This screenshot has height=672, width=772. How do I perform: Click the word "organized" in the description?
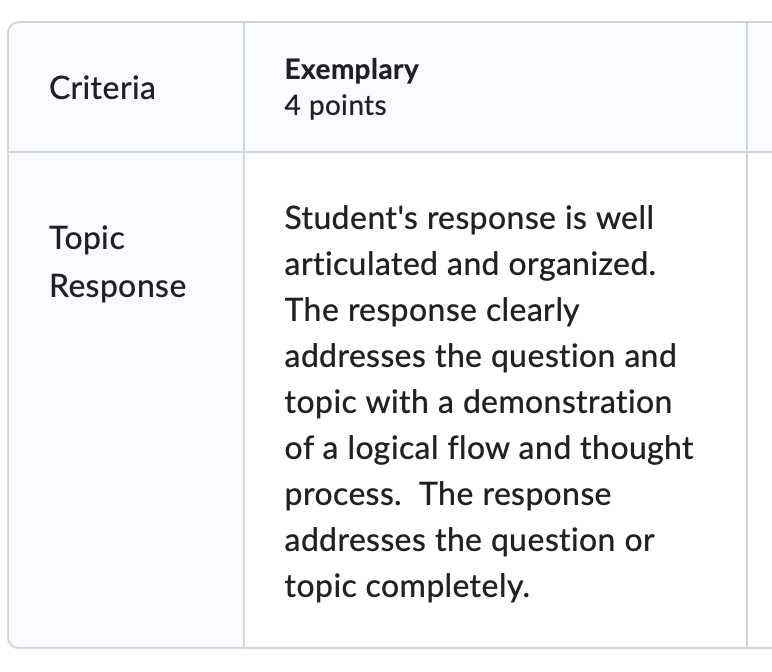[582, 265]
